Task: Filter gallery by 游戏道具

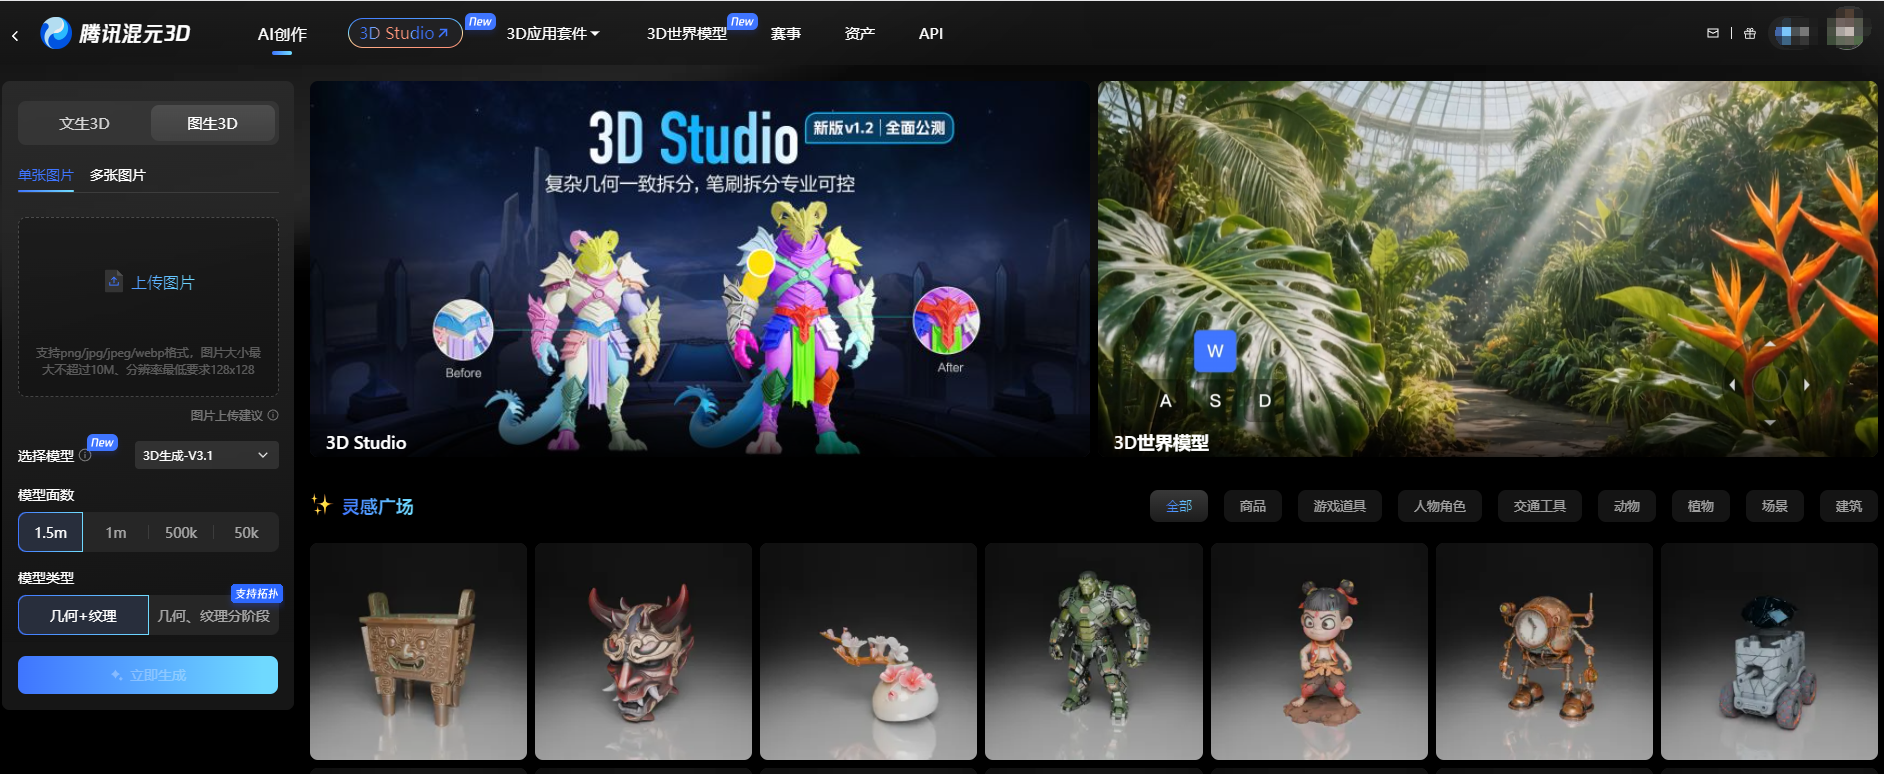Action: point(1340,506)
